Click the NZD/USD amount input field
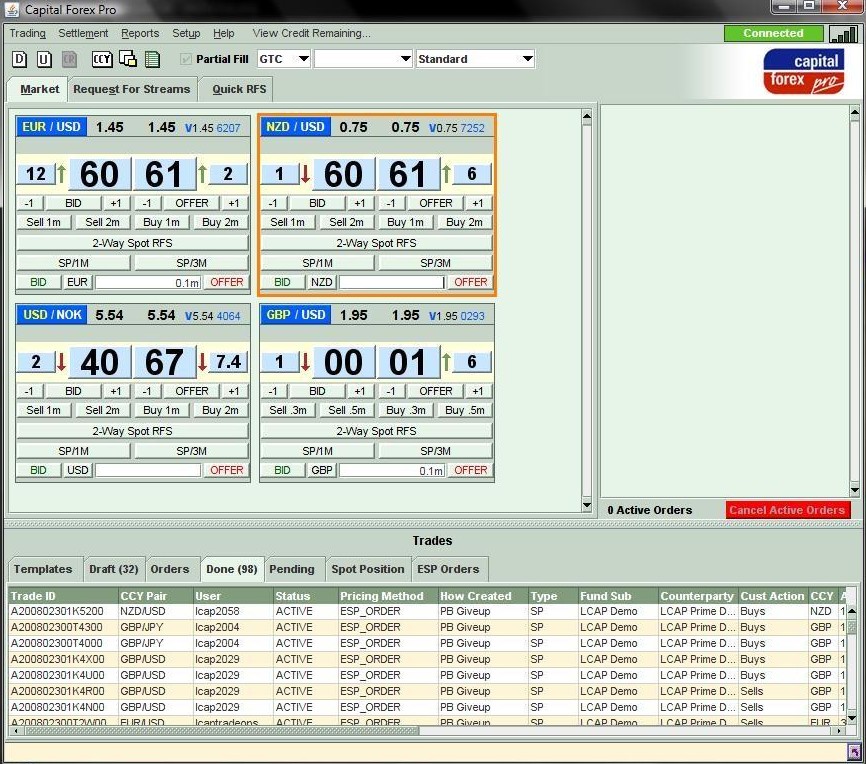This screenshot has width=866, height=764. pos(392,283)
